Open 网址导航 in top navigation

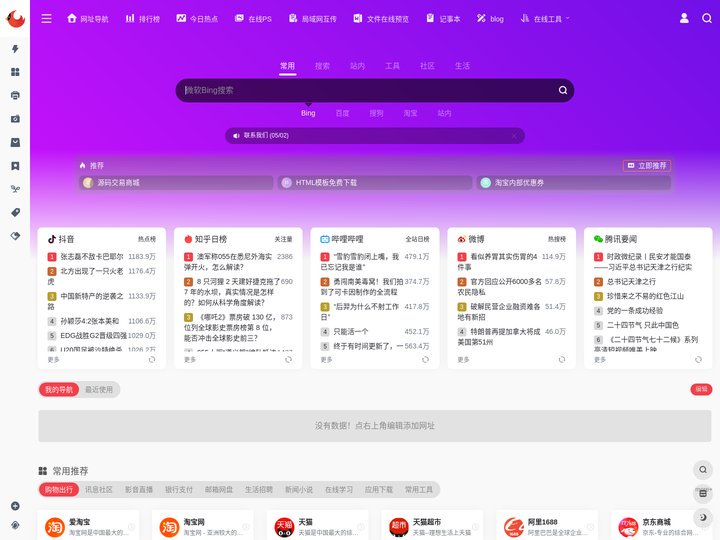tap(88, 19)
